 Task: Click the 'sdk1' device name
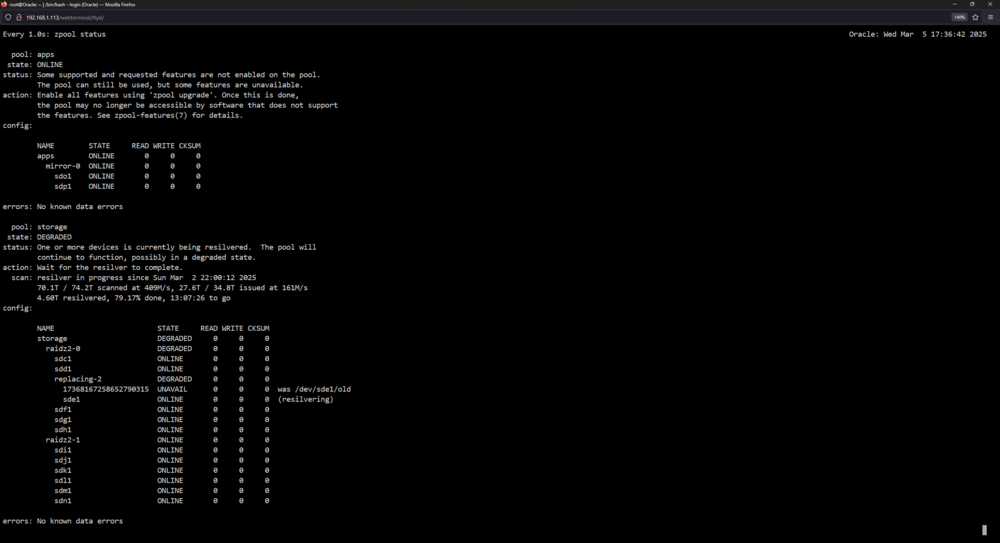(x=62, y=471)
